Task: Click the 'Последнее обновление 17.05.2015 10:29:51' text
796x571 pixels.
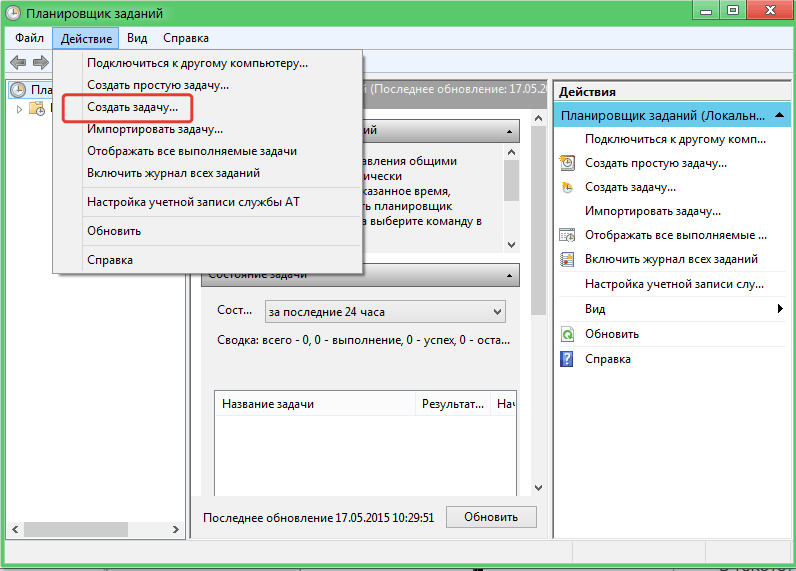Action: point(318,518)
